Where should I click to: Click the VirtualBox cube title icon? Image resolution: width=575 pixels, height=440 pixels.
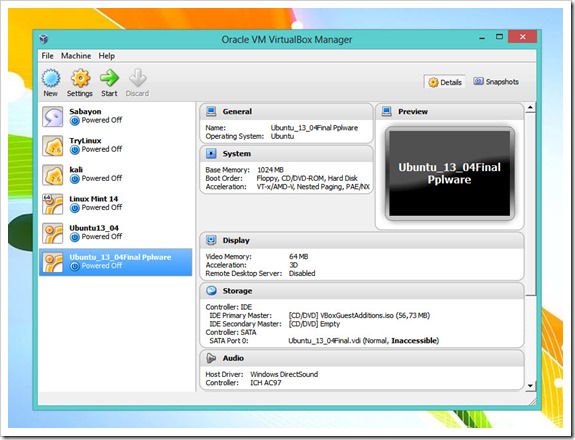(x=44, y=39)
